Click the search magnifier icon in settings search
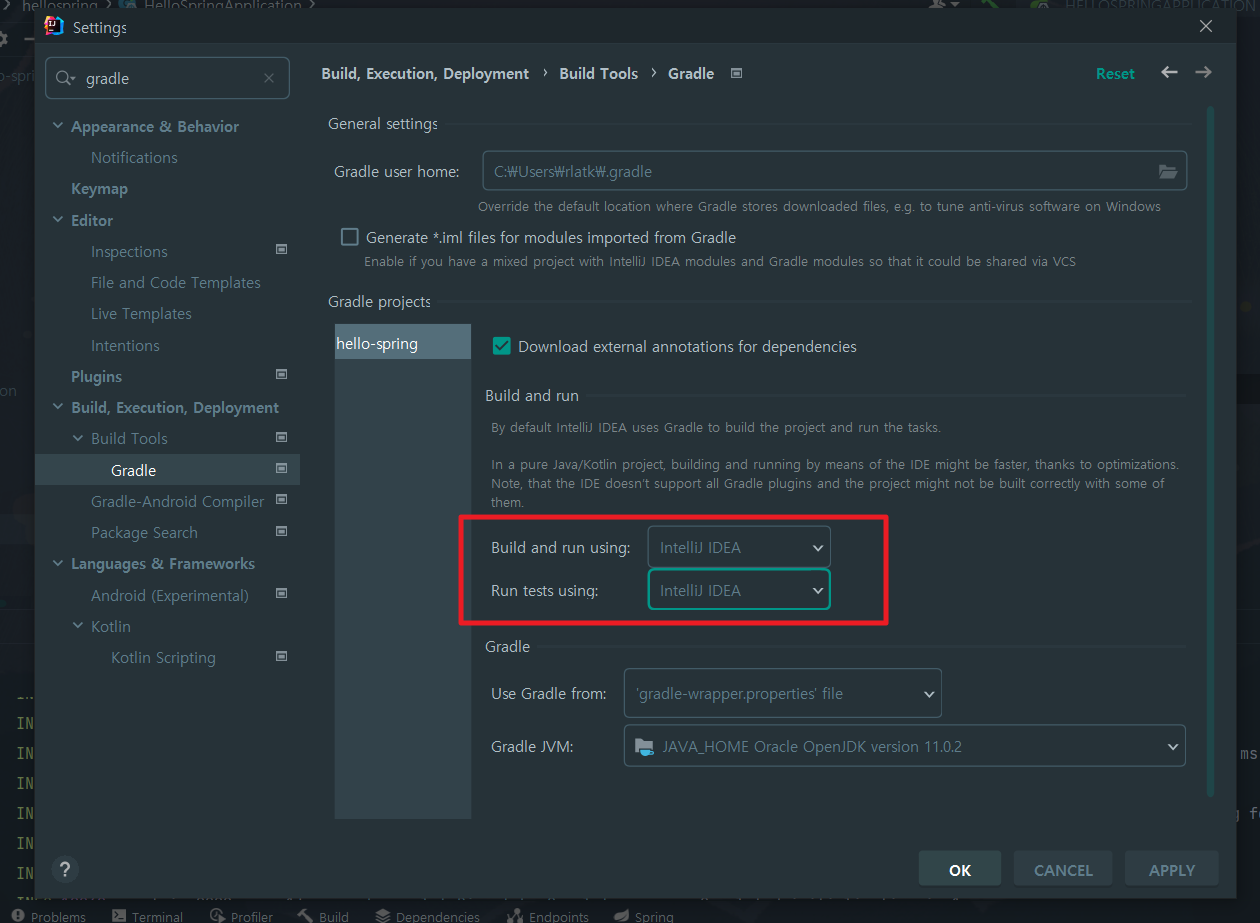This screenshot has height=923, width=1260. pos(66,78)
